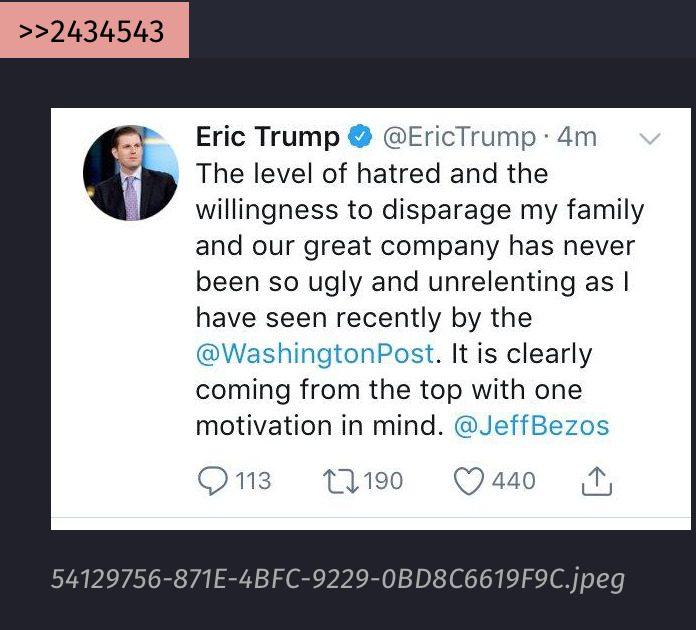Screen dimensions: 696x630
Task: Expand the tweet options chevron menu
Action: coord(650,139)
